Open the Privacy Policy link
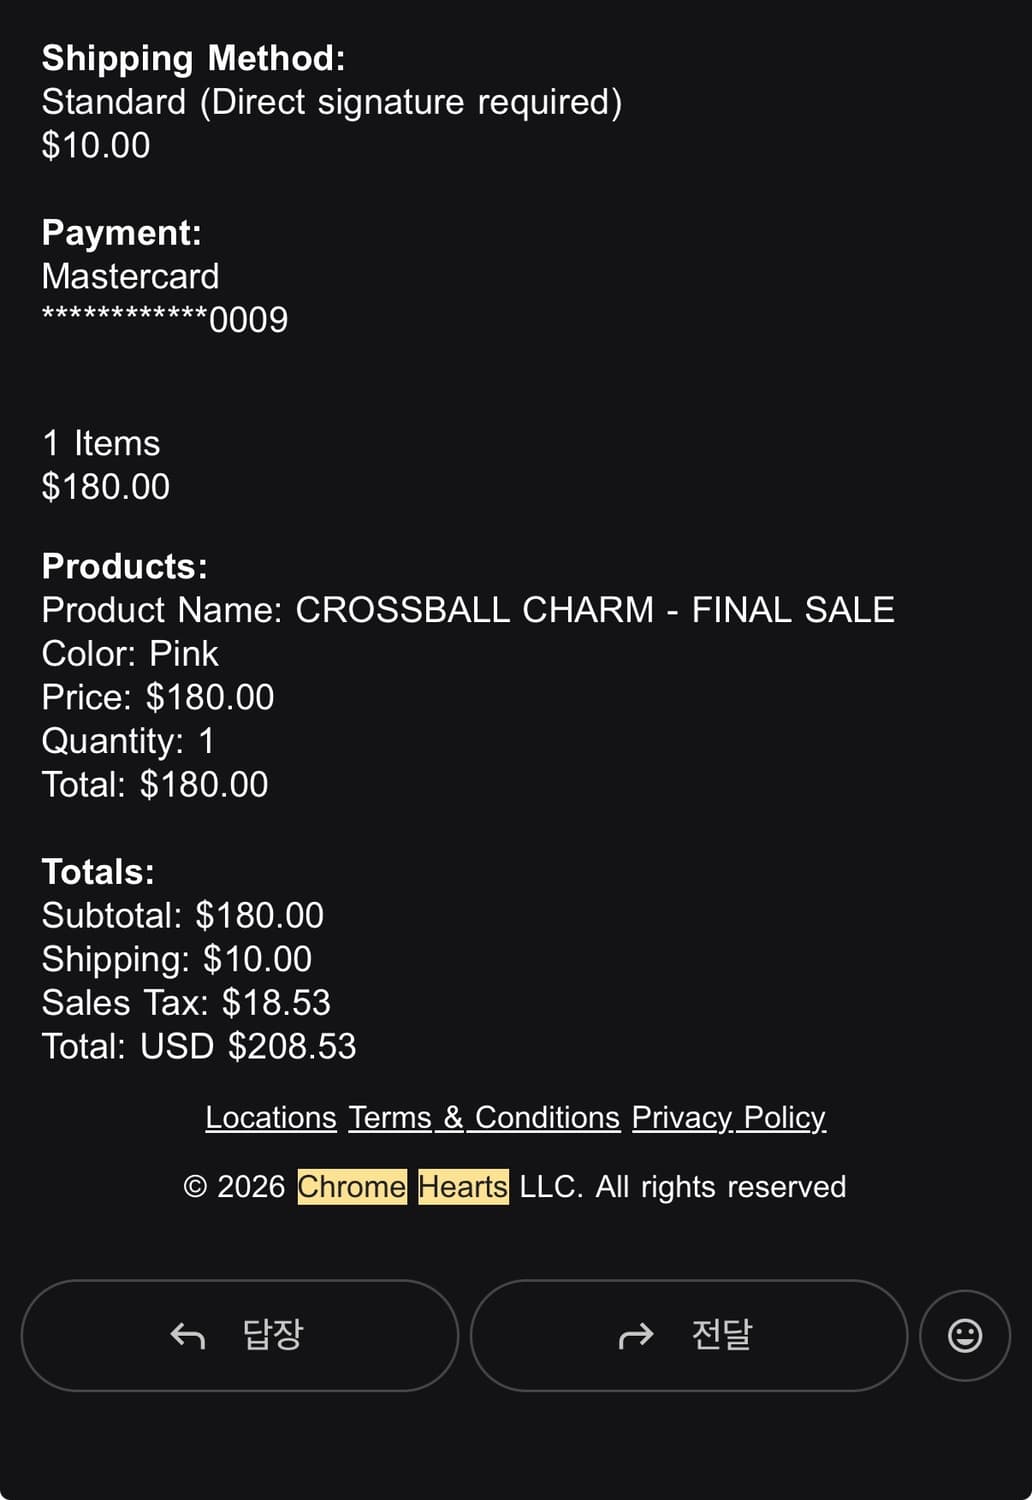 pyautogui.click(x=728, y=1117)
